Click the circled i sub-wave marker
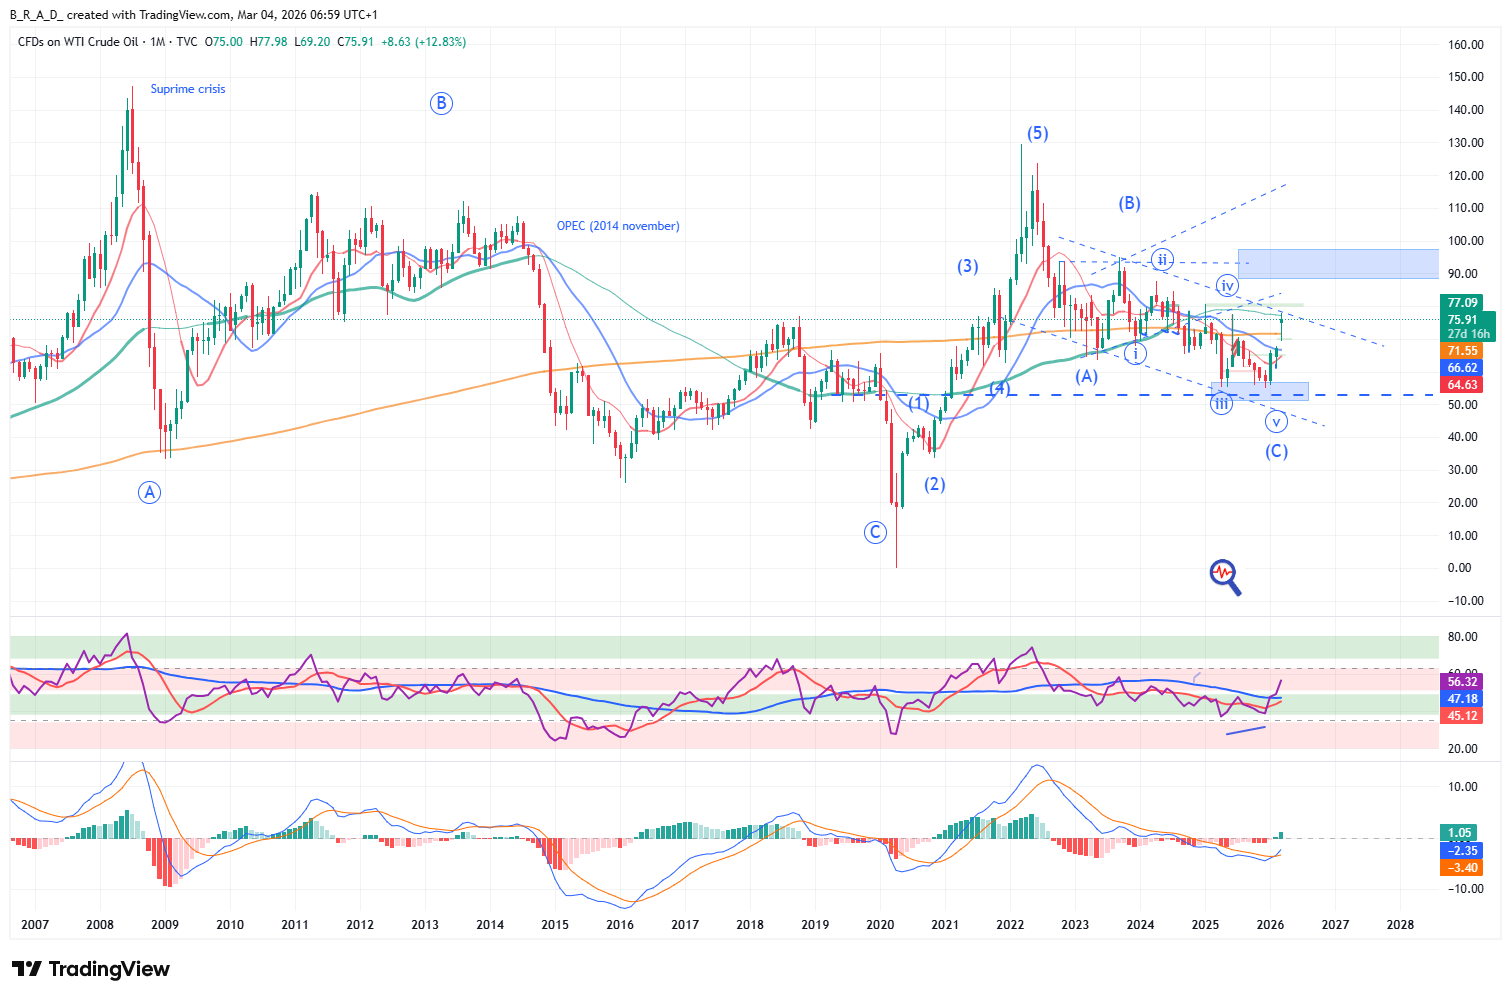This screenshot has height=999, width=1511. [x=1135, y=353]
